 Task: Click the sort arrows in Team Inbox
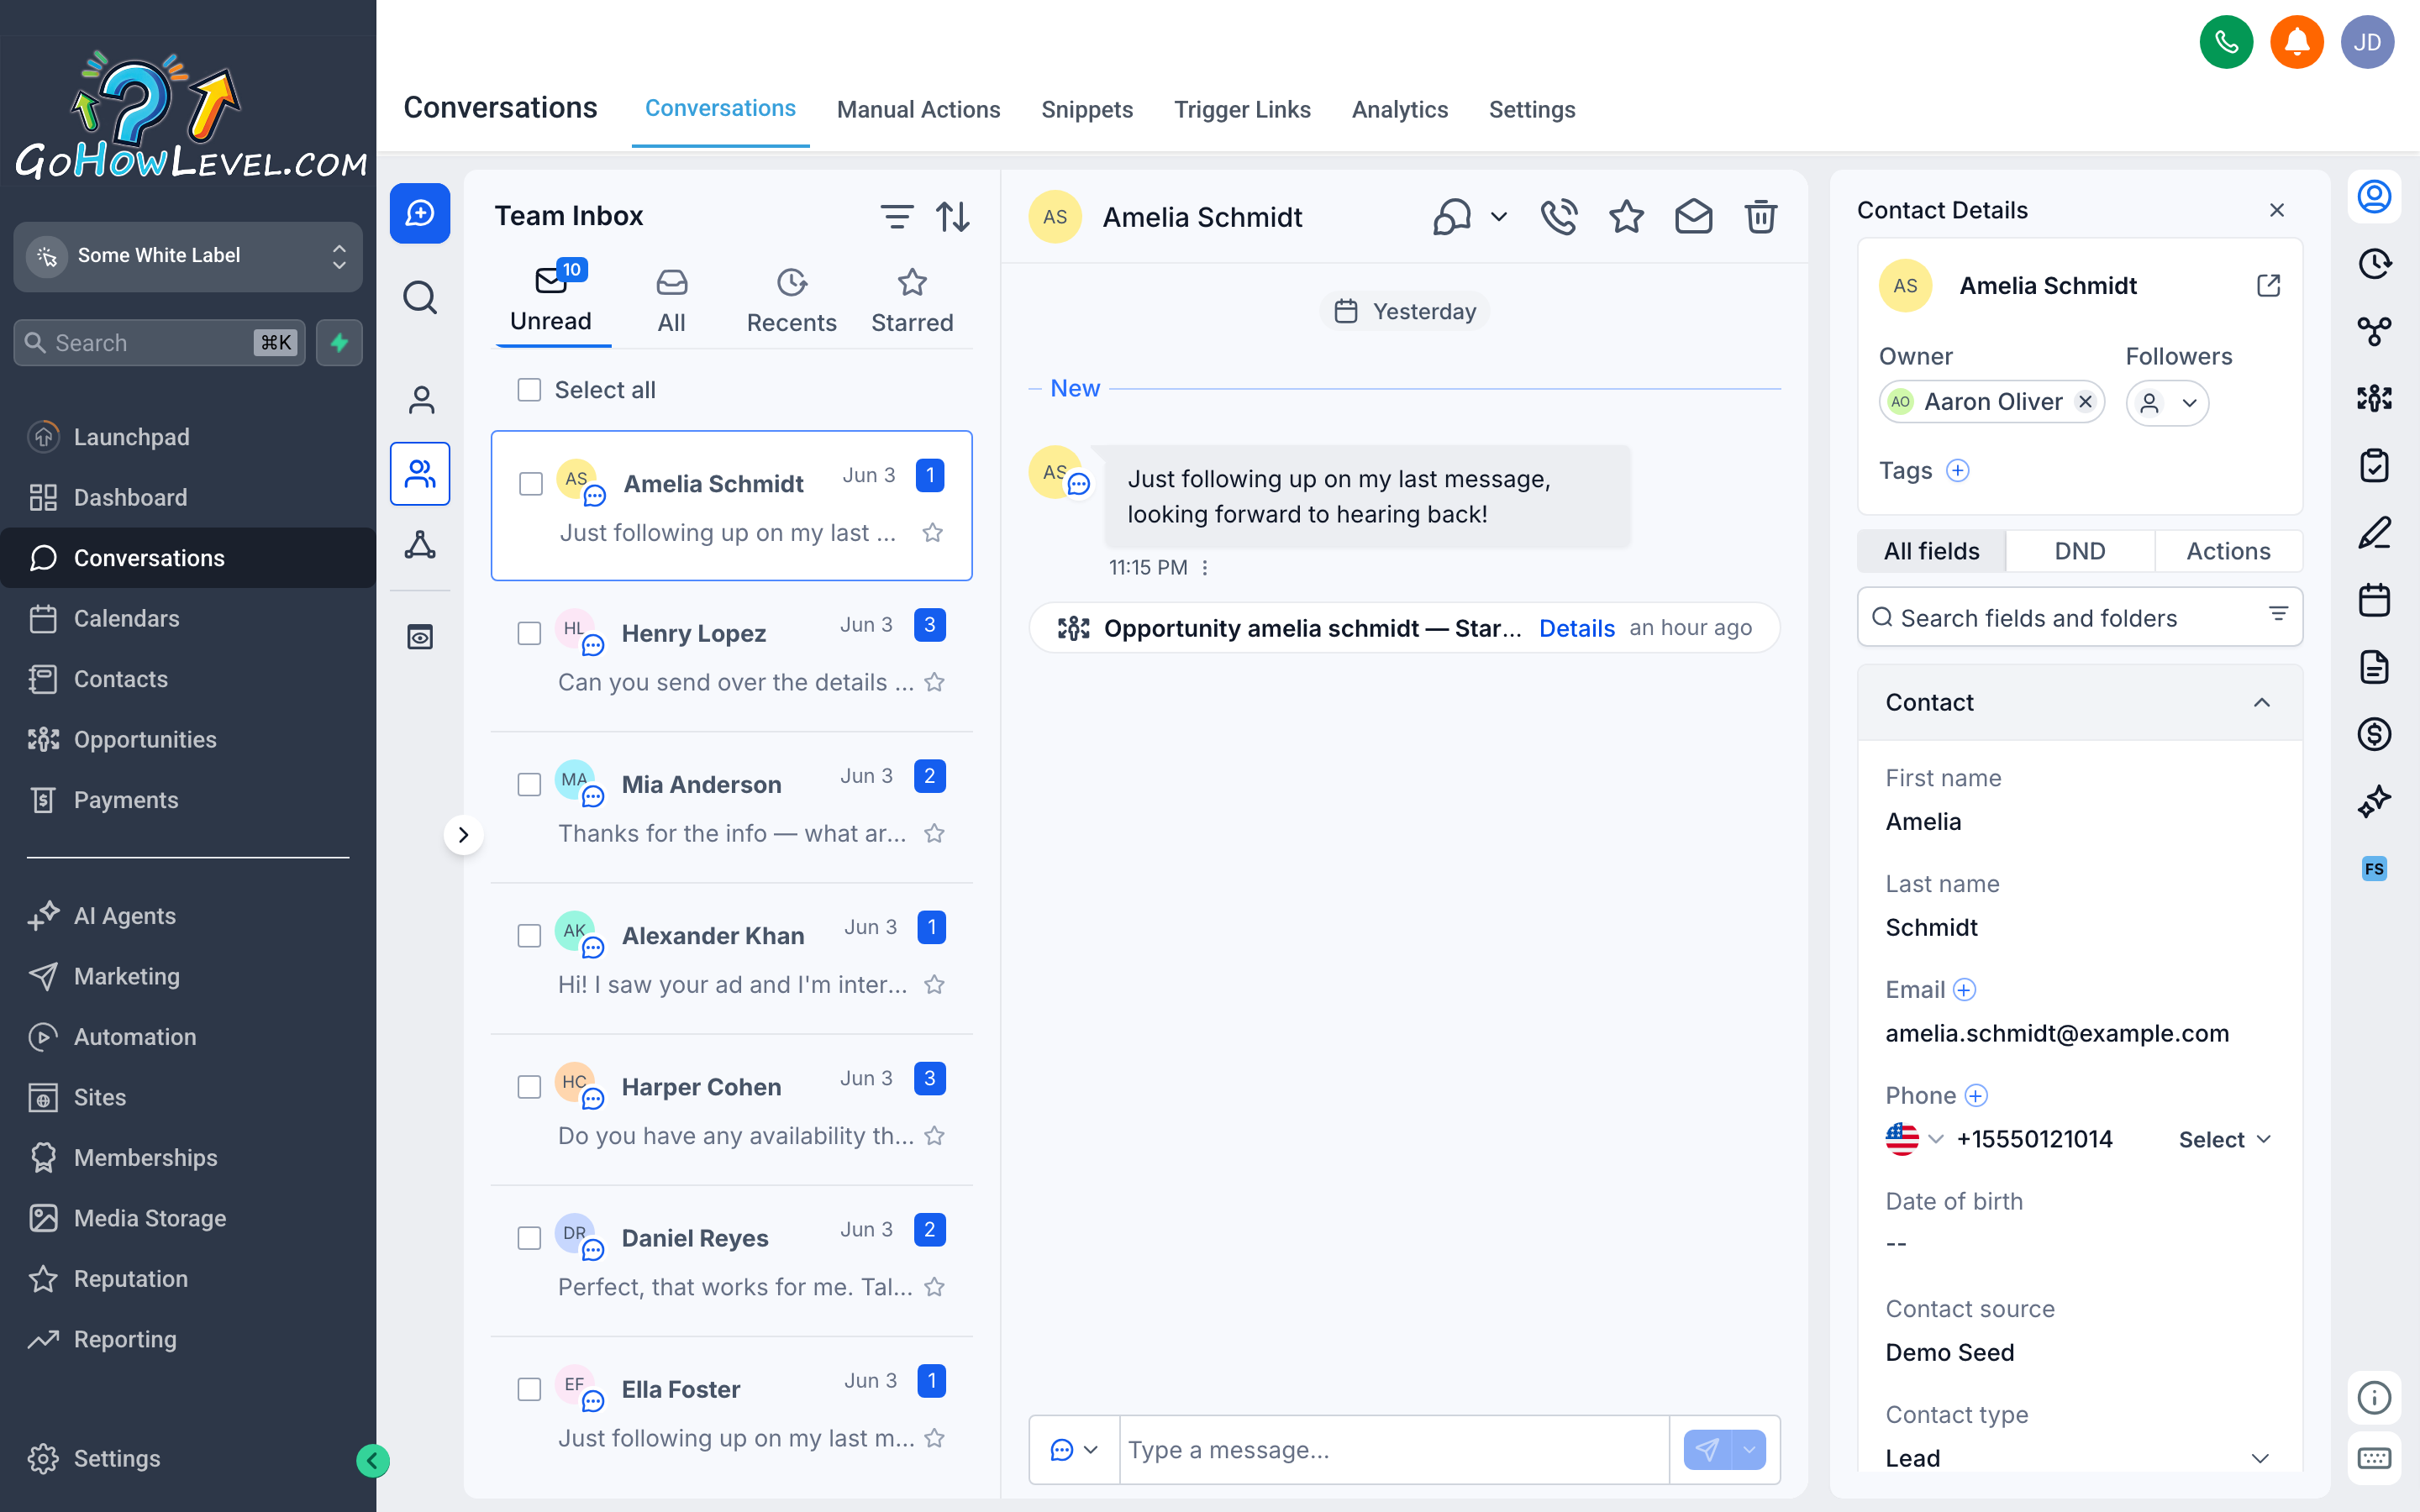coord(953,216)
